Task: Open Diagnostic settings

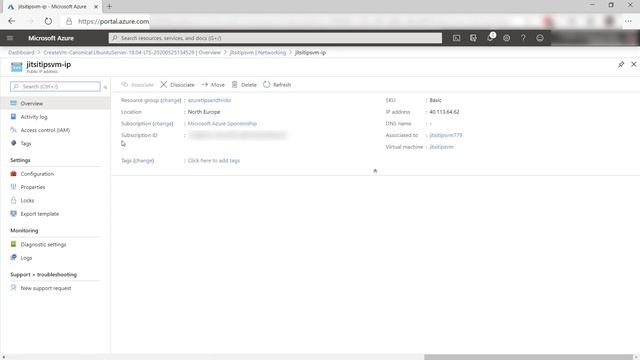Action: [43, 244]
